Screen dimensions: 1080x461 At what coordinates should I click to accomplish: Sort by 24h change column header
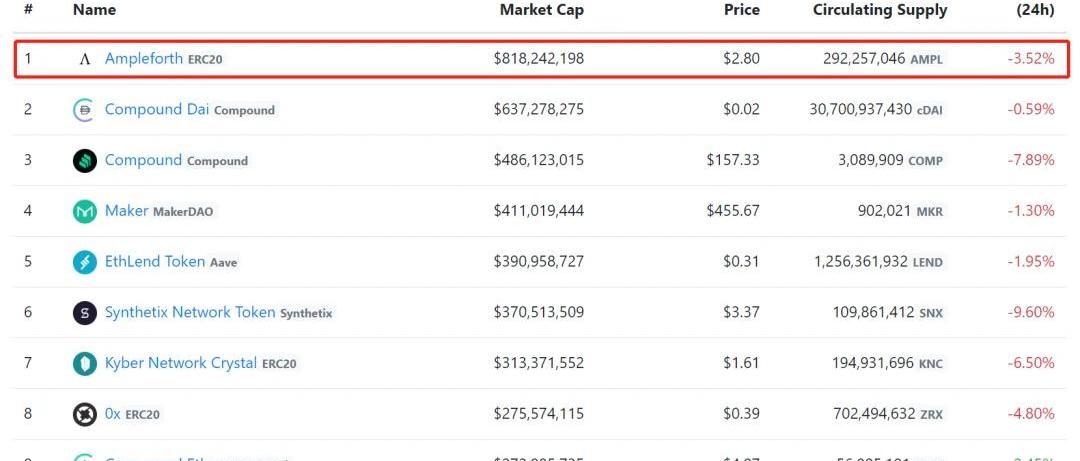1035,10
